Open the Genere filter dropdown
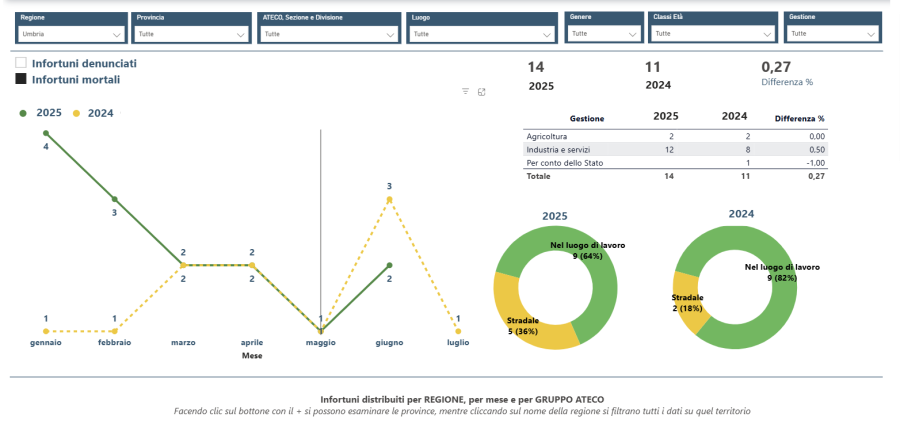The width and height of the screenshot is (900, 432). point(604,33)
